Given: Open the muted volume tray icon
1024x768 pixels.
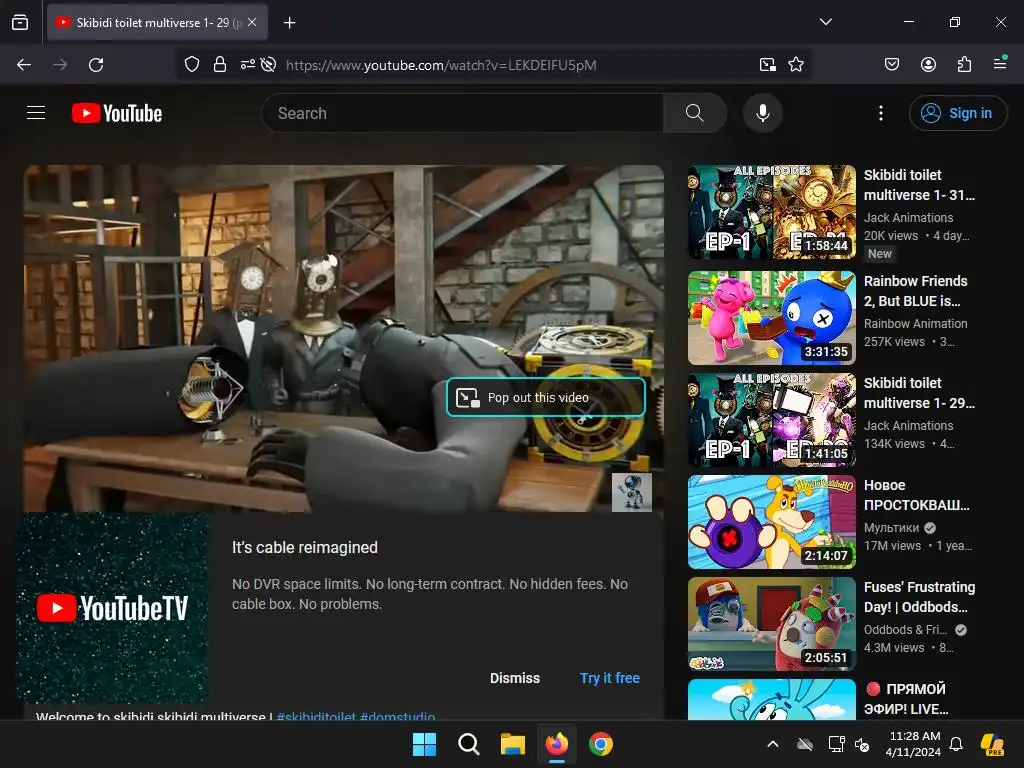Looking at the screenshot, I should [862, 744].
